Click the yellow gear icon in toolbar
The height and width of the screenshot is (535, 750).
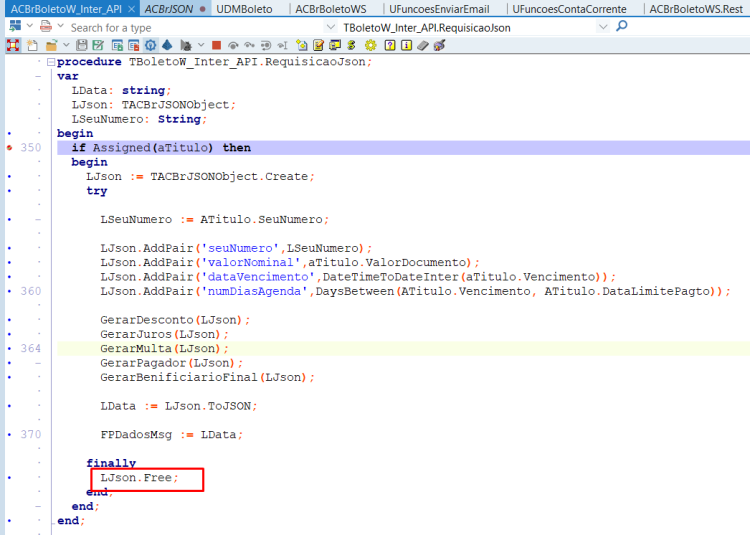371,45
